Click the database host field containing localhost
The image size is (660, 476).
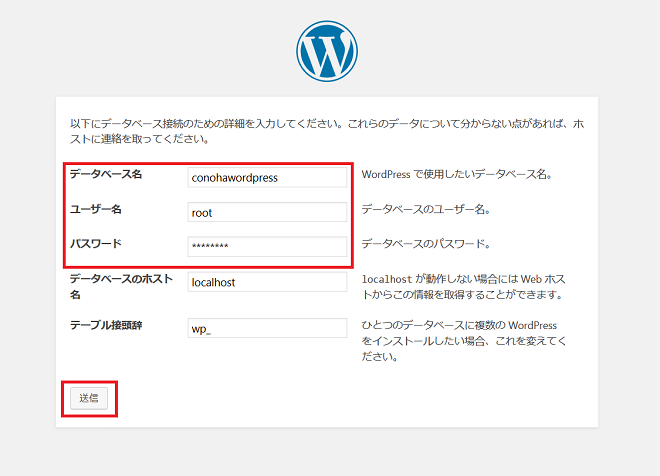[x=267, y=282]
